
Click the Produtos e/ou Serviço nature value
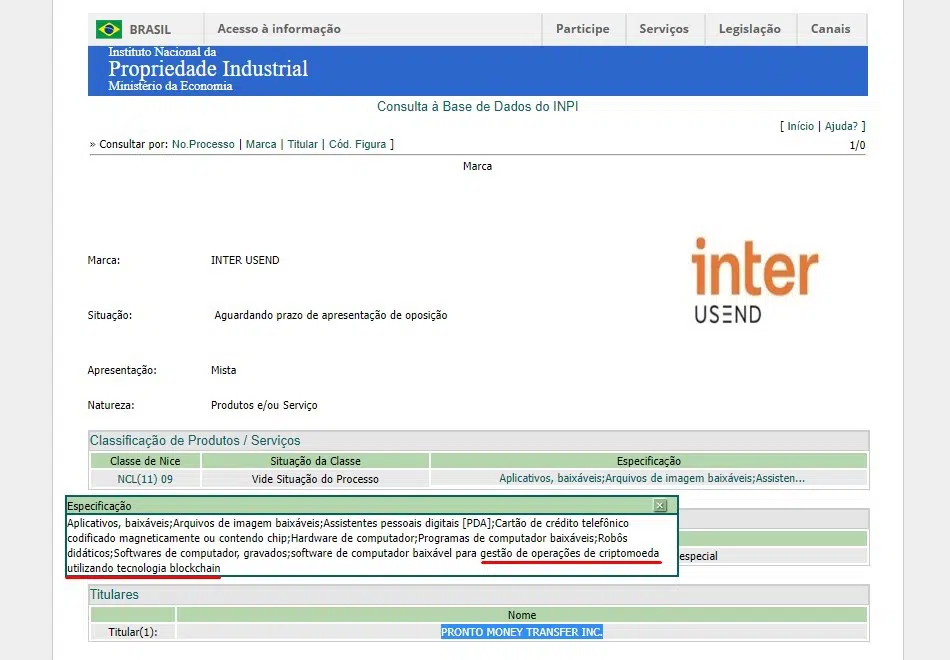(x=264, y=405)
